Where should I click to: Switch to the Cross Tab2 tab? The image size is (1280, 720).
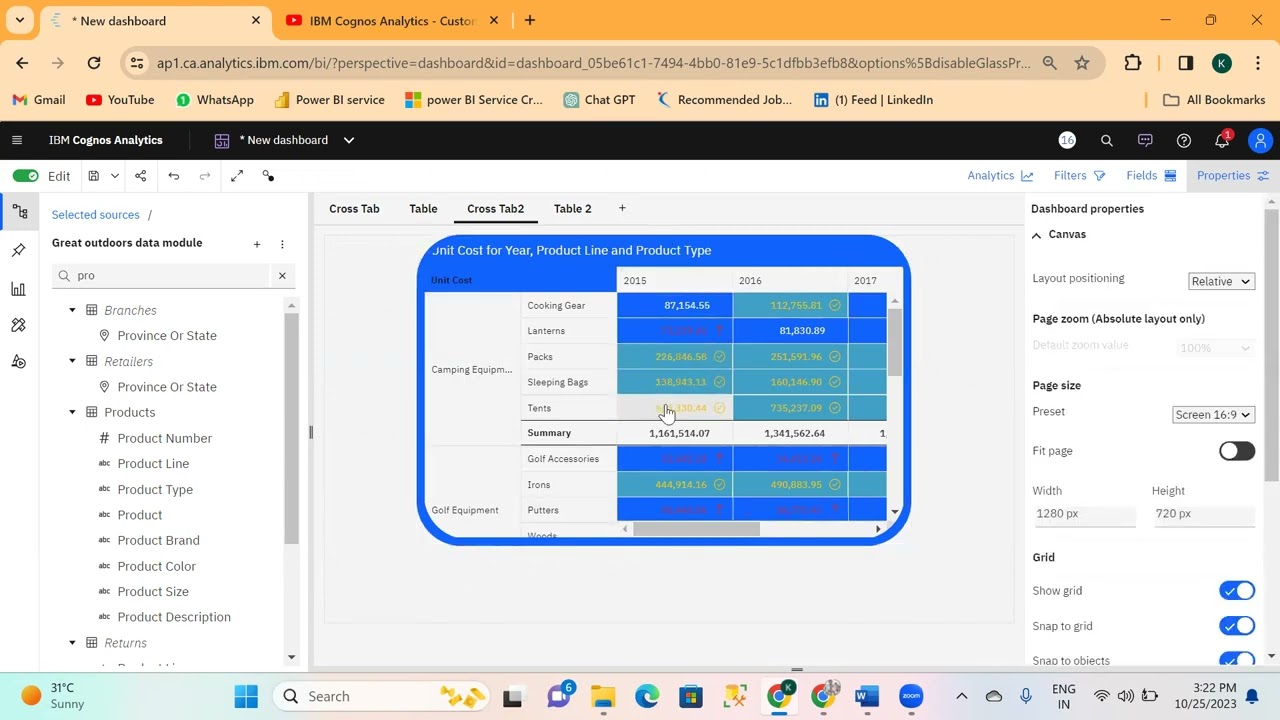tap(495, 209)
